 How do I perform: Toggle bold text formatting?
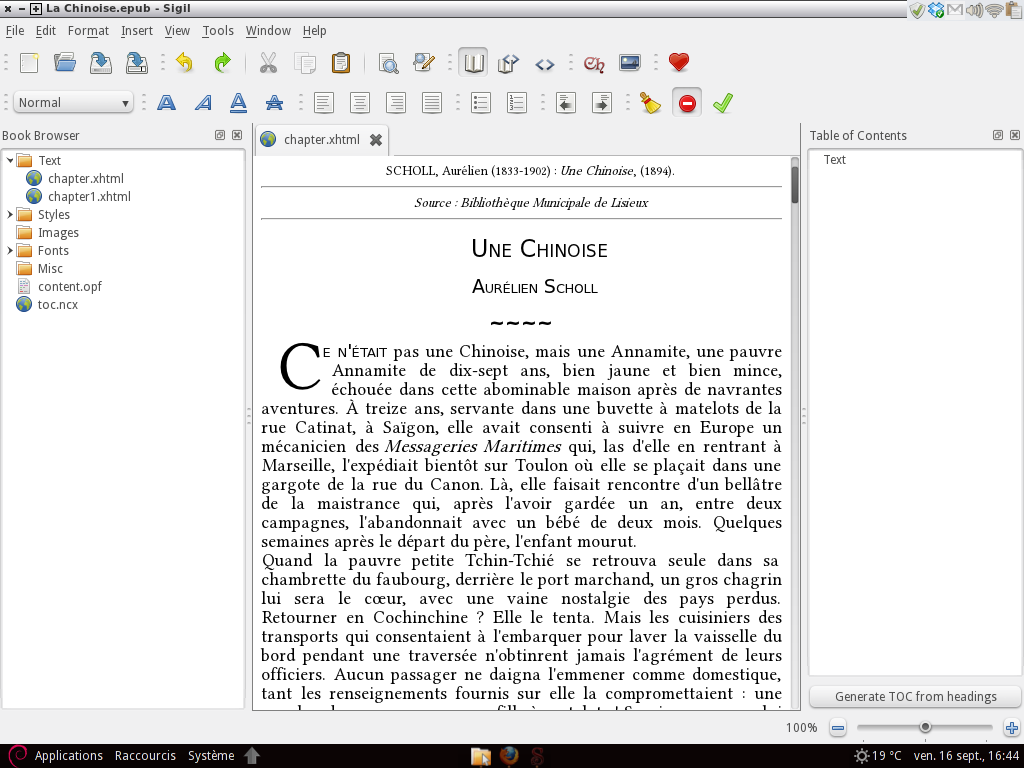coord(166,103)
